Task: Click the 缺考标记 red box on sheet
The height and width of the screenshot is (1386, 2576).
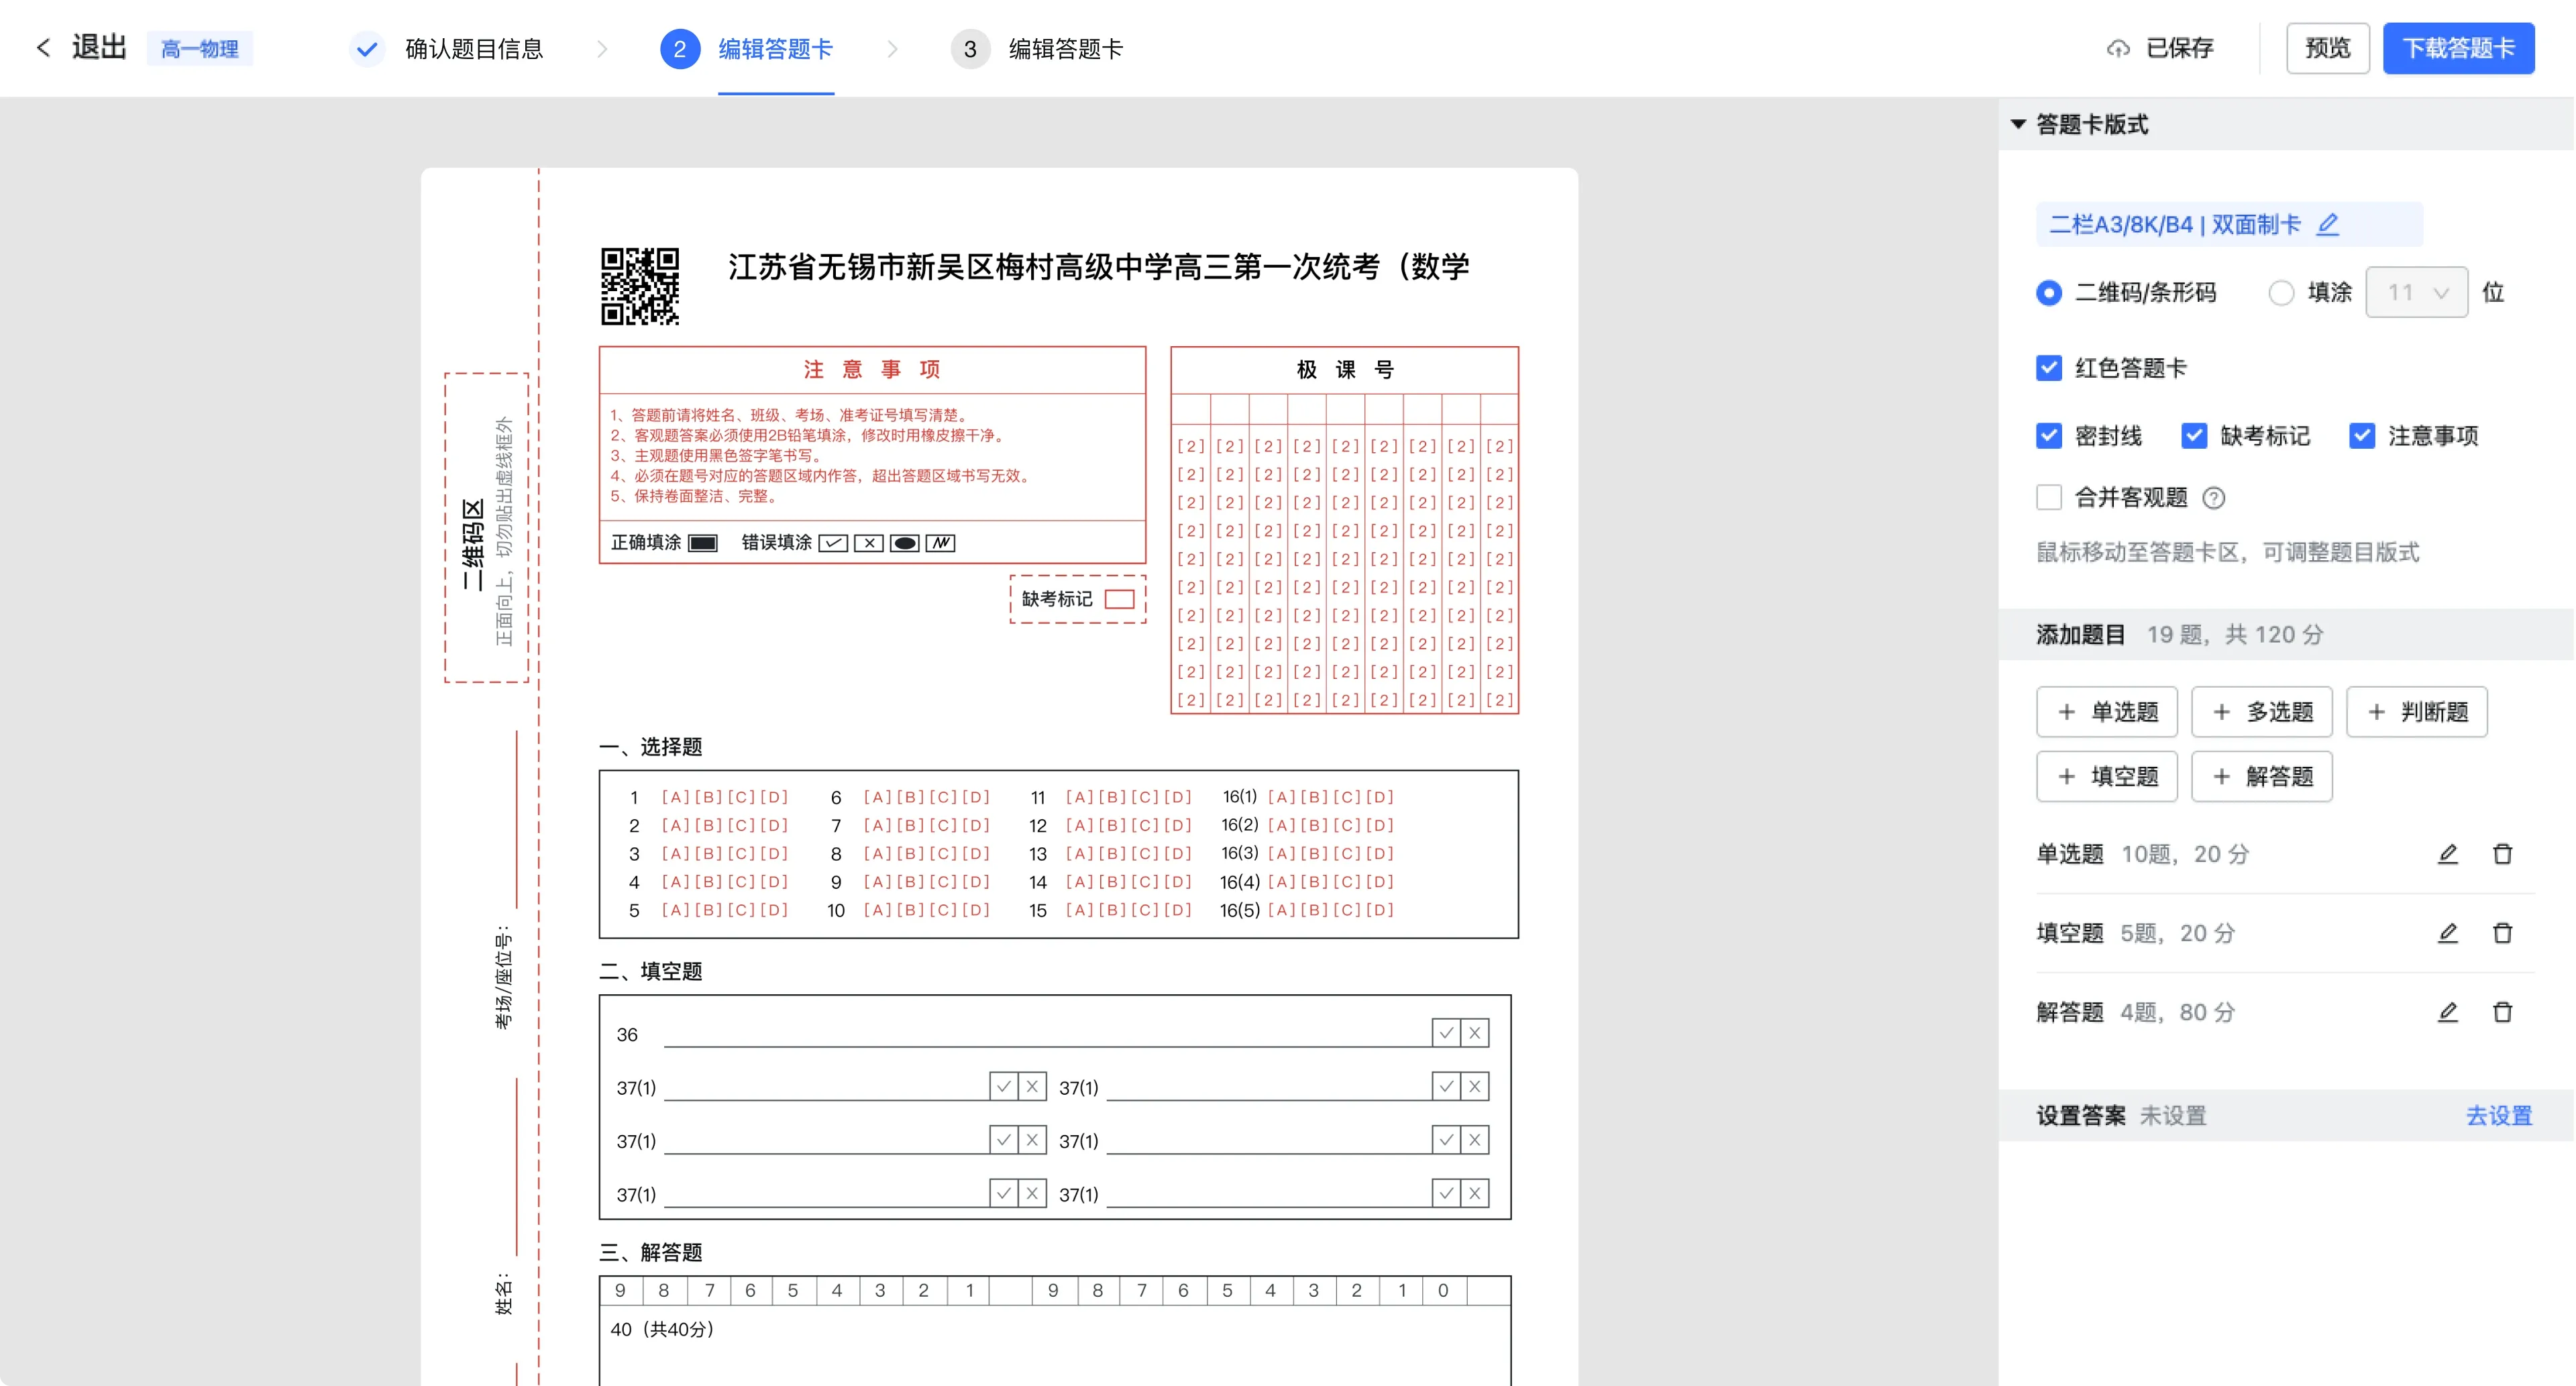Action: pyautogui.click(x=1119, y=599)
